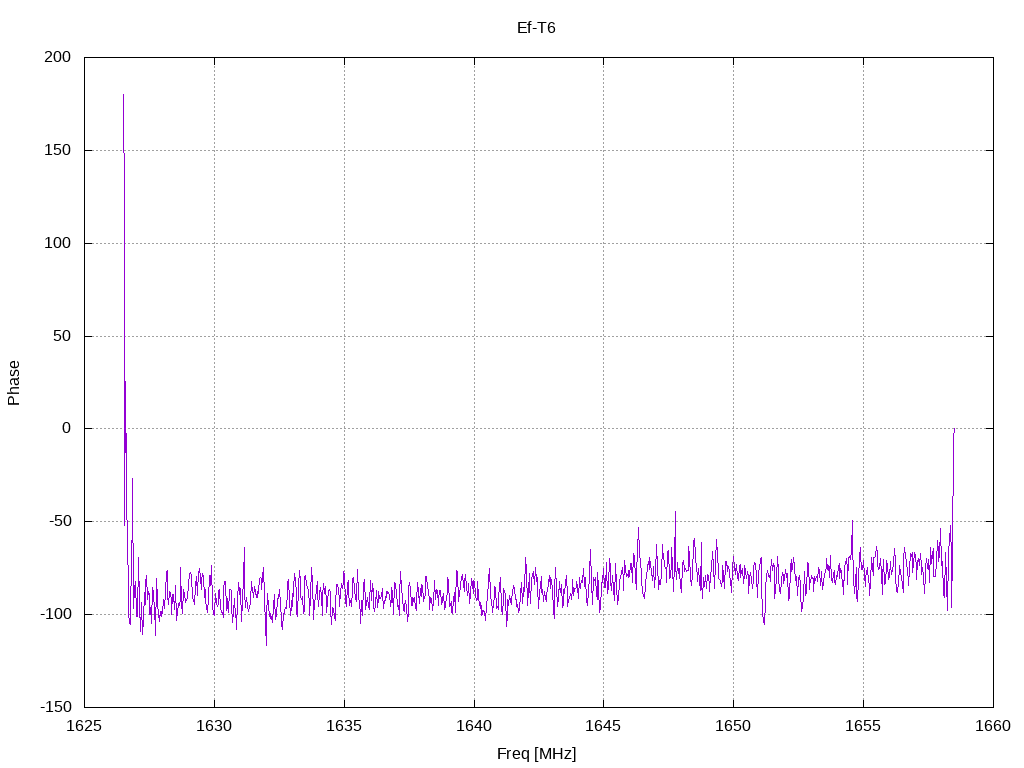Click the y-axis tick label 150

[57, 150]
